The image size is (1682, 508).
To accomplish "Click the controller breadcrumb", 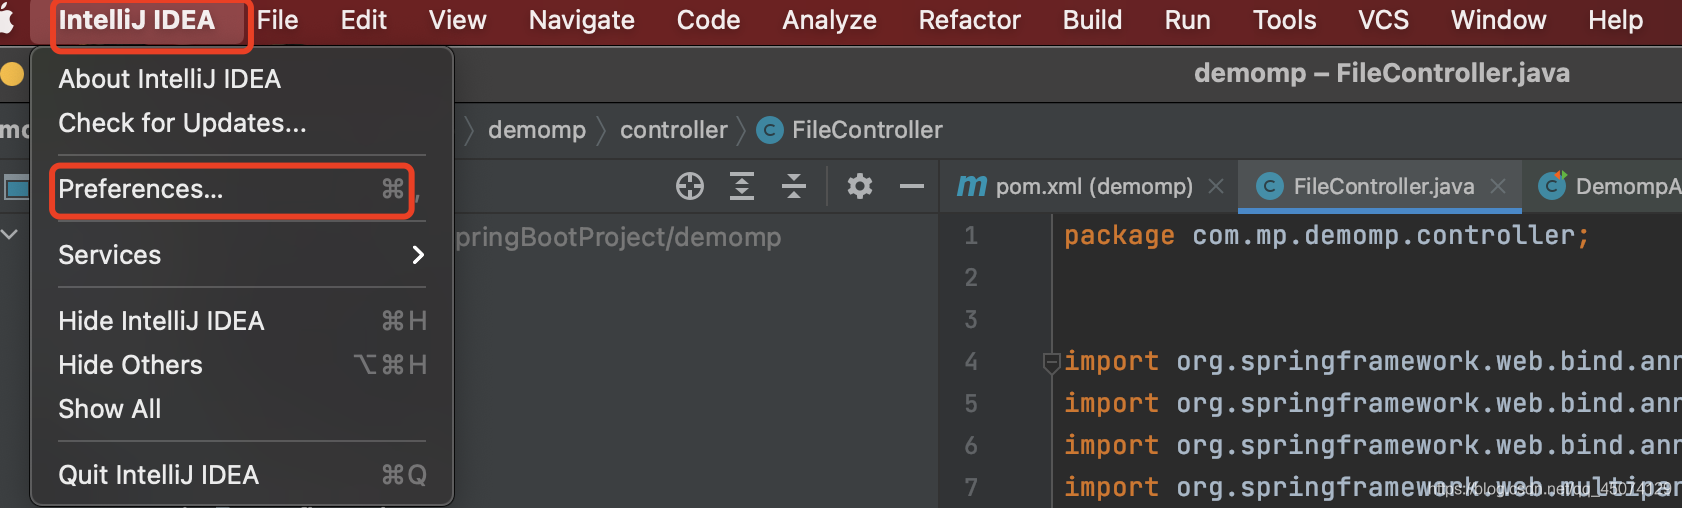I will [x=673, y=130].
